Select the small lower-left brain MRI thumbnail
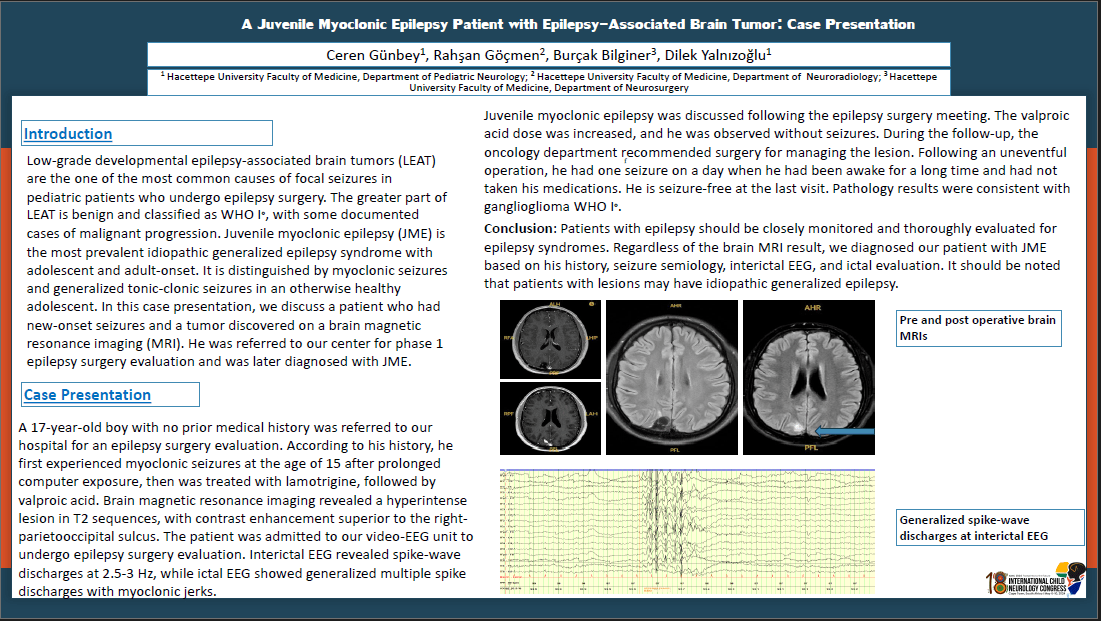Viewport: 1101px width, 621px height. click(550, 418)
